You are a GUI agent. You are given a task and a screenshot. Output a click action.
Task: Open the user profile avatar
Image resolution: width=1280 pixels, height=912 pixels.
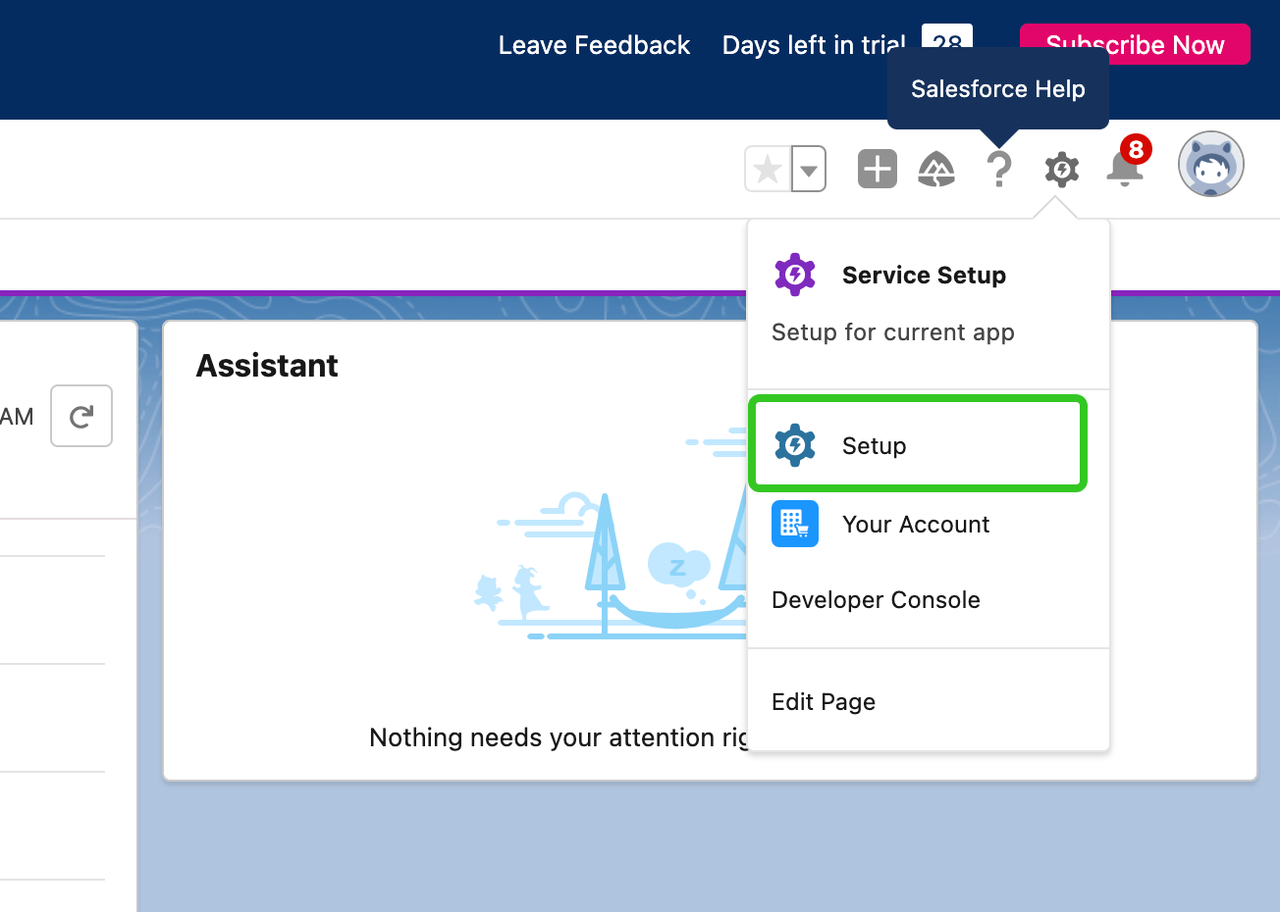click(x=1210, y=164)
